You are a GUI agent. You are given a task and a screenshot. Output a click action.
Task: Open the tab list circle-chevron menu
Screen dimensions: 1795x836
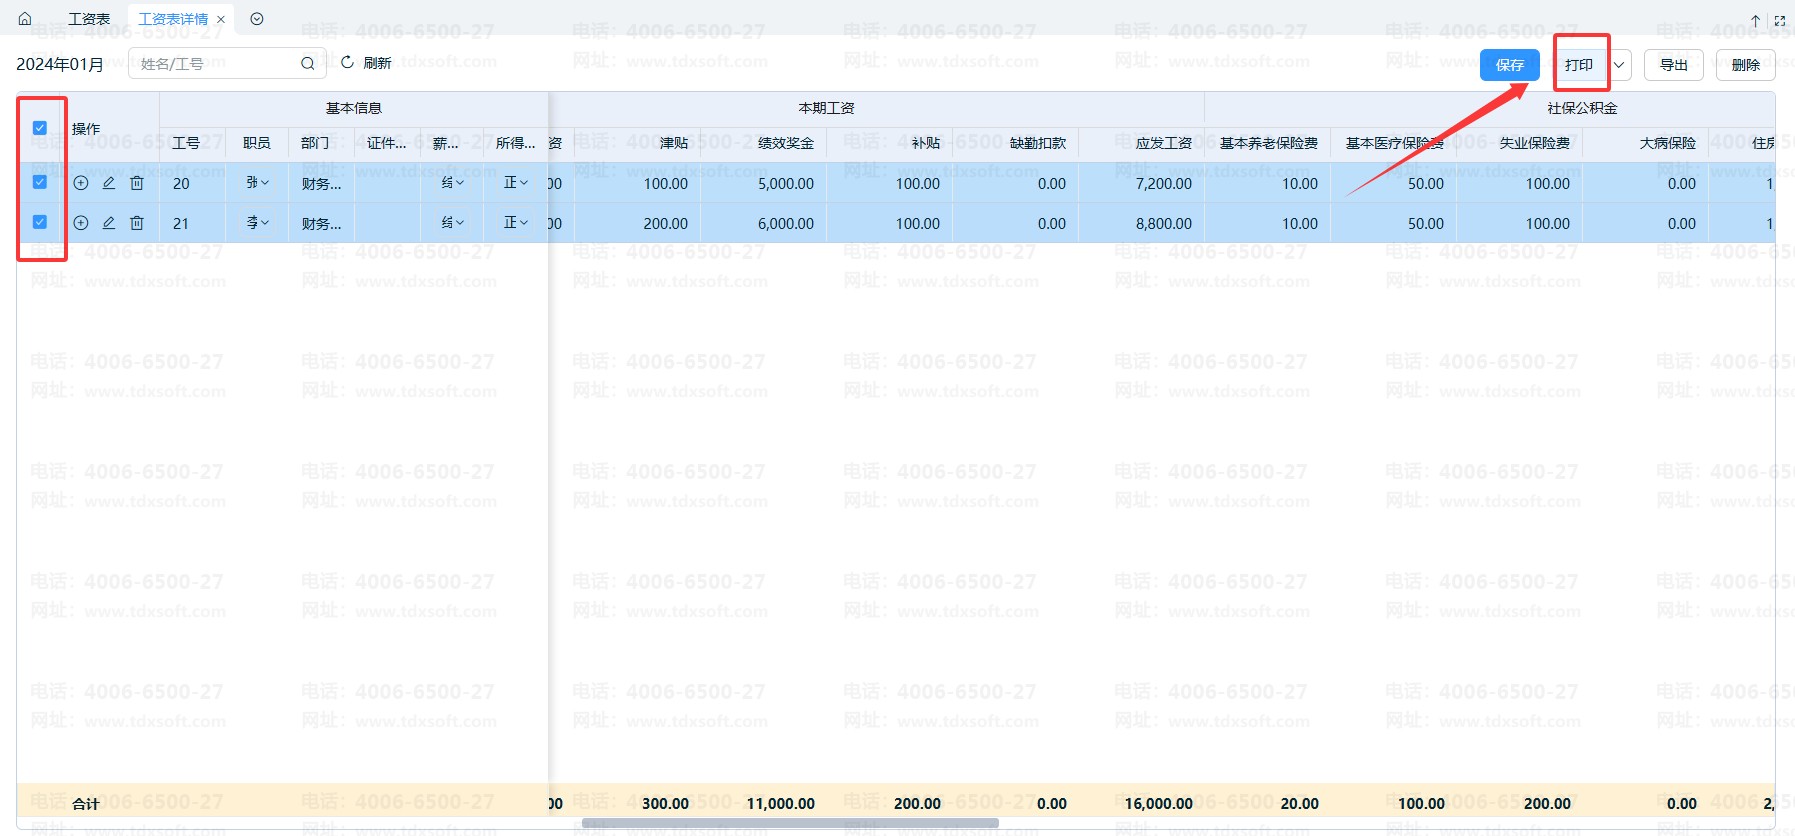(257, 19)
